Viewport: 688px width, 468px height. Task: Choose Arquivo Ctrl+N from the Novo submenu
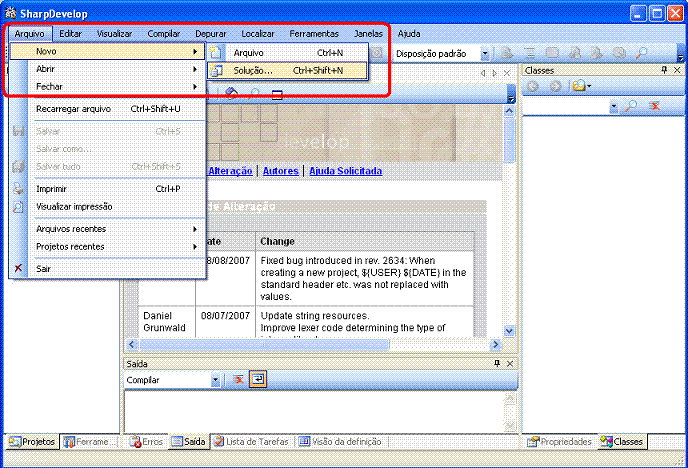click(288, 53)
